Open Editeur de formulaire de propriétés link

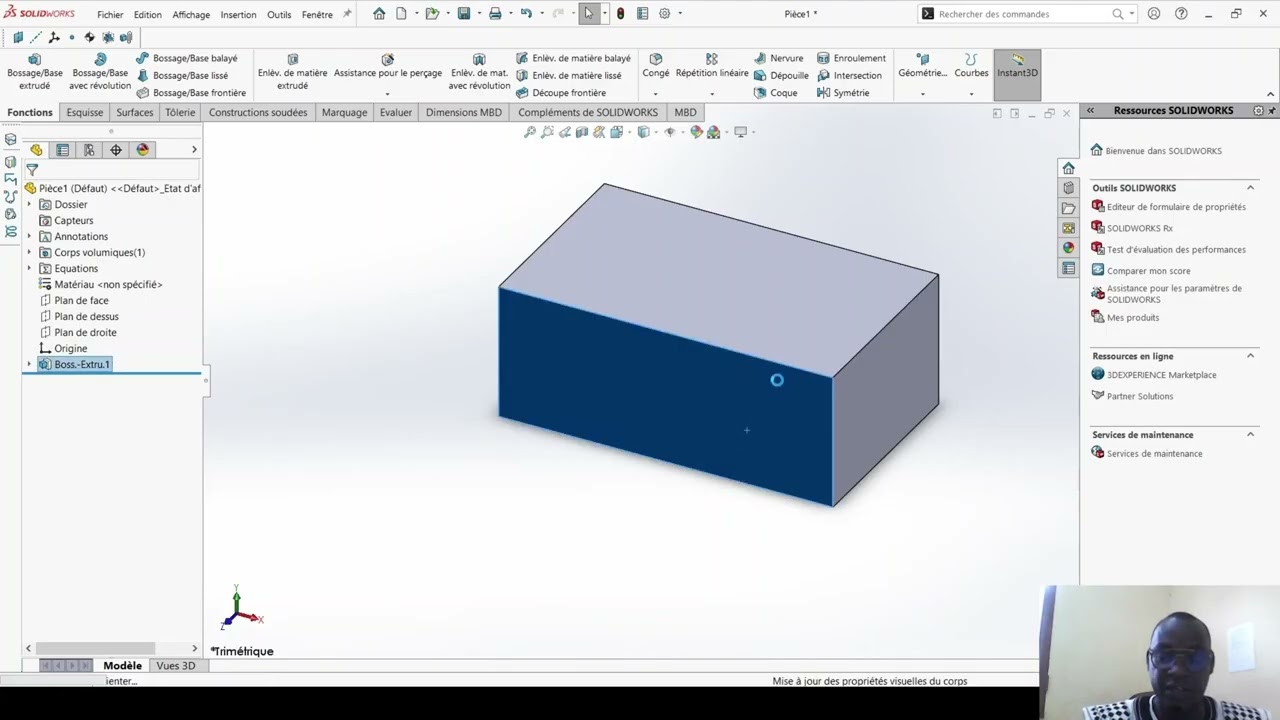(1176, 207)
